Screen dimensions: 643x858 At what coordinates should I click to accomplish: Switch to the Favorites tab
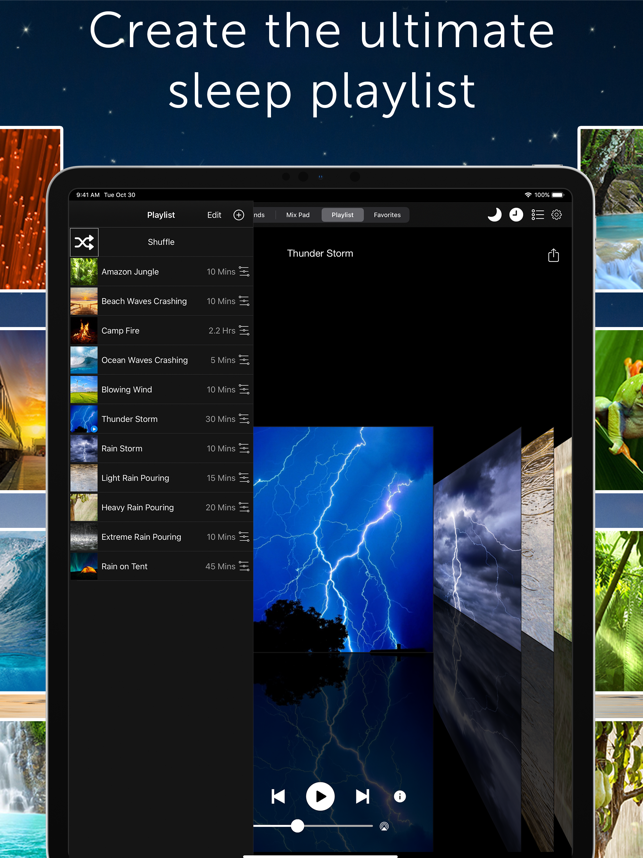(387, 215)
